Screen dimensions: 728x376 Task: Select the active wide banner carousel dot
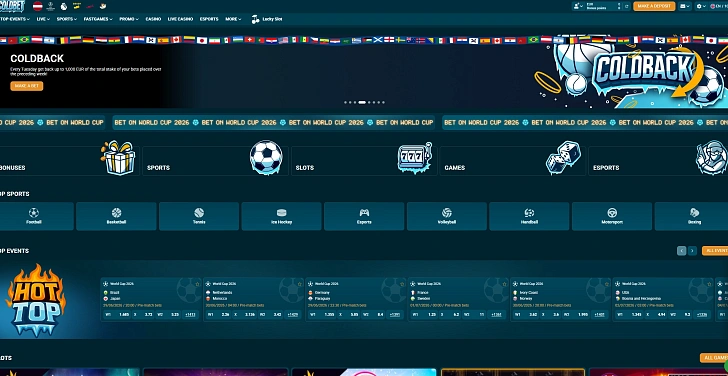tap(362, 102)
